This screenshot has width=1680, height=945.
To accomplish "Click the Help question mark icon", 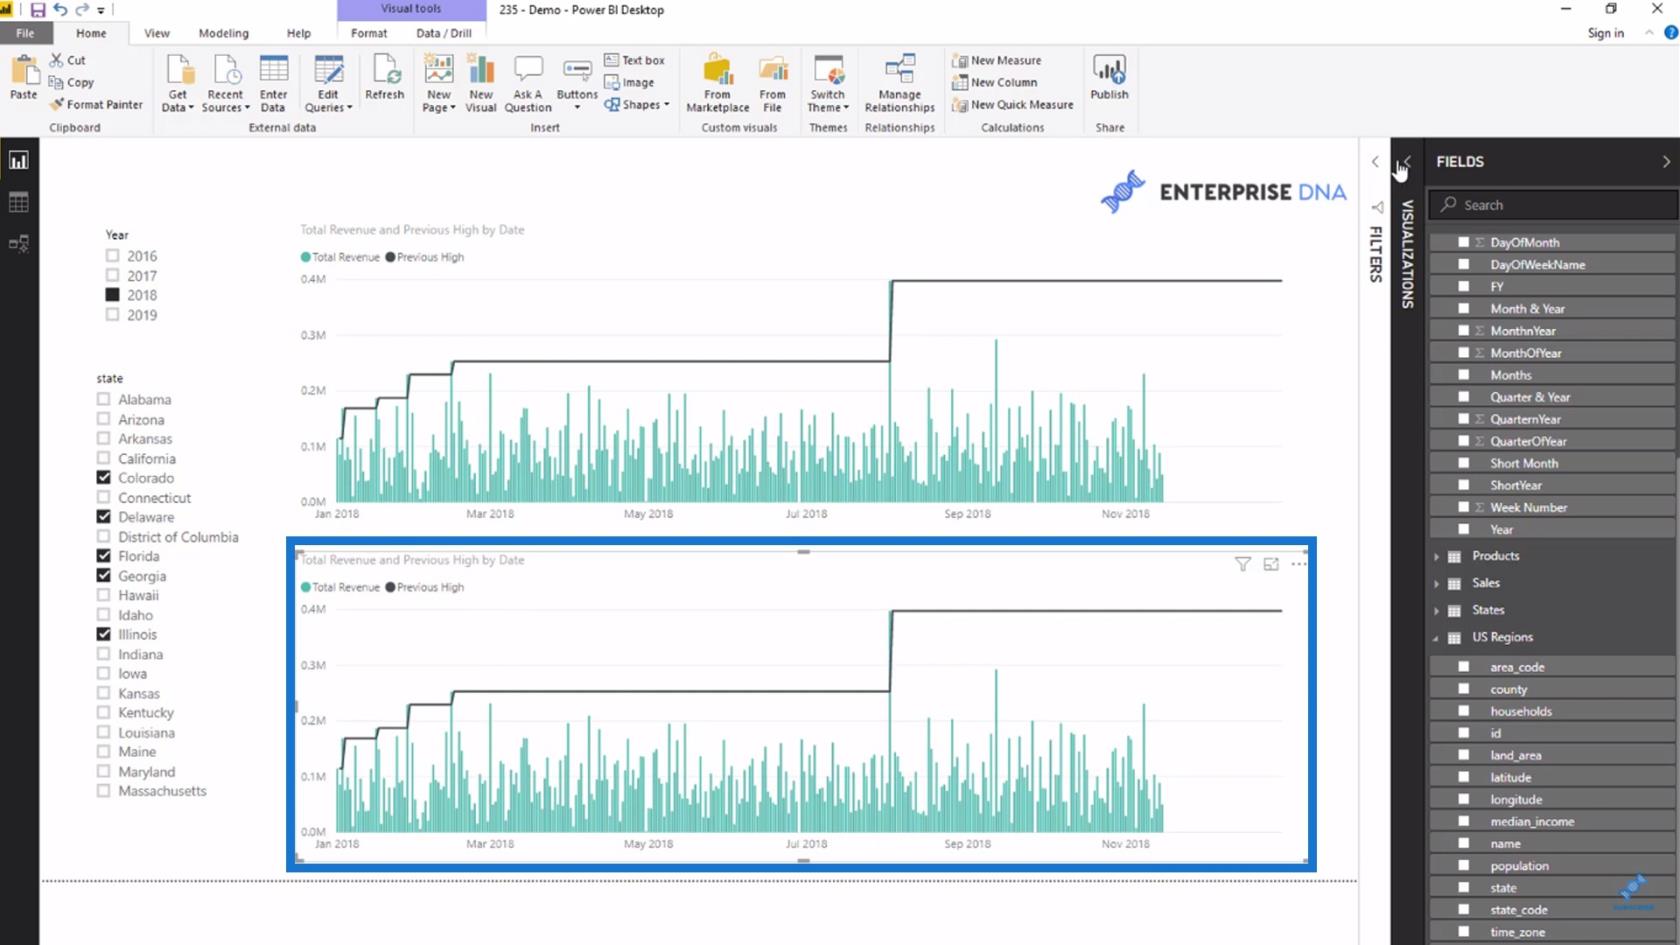I will point(1670,33).
